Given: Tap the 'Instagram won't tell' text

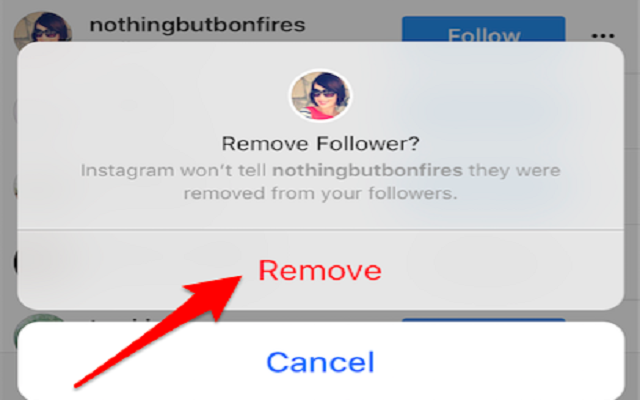Looking at the screenshot, I should click(x=173, y=170).
